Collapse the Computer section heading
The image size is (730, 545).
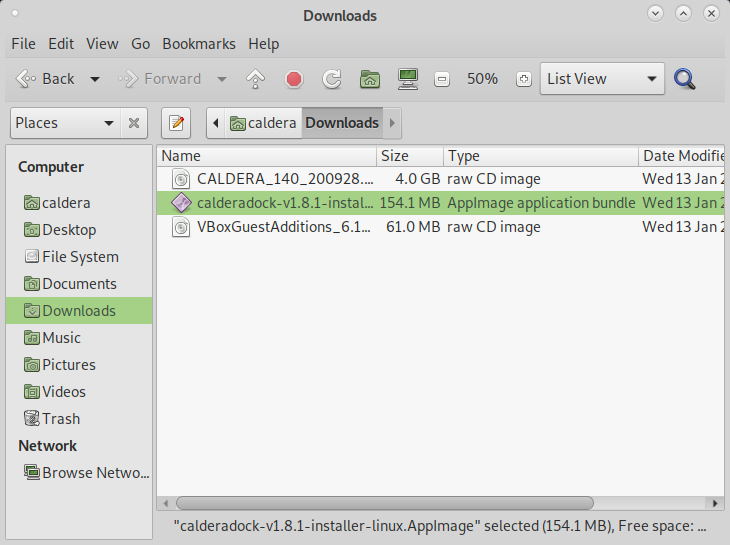(51, 167)
